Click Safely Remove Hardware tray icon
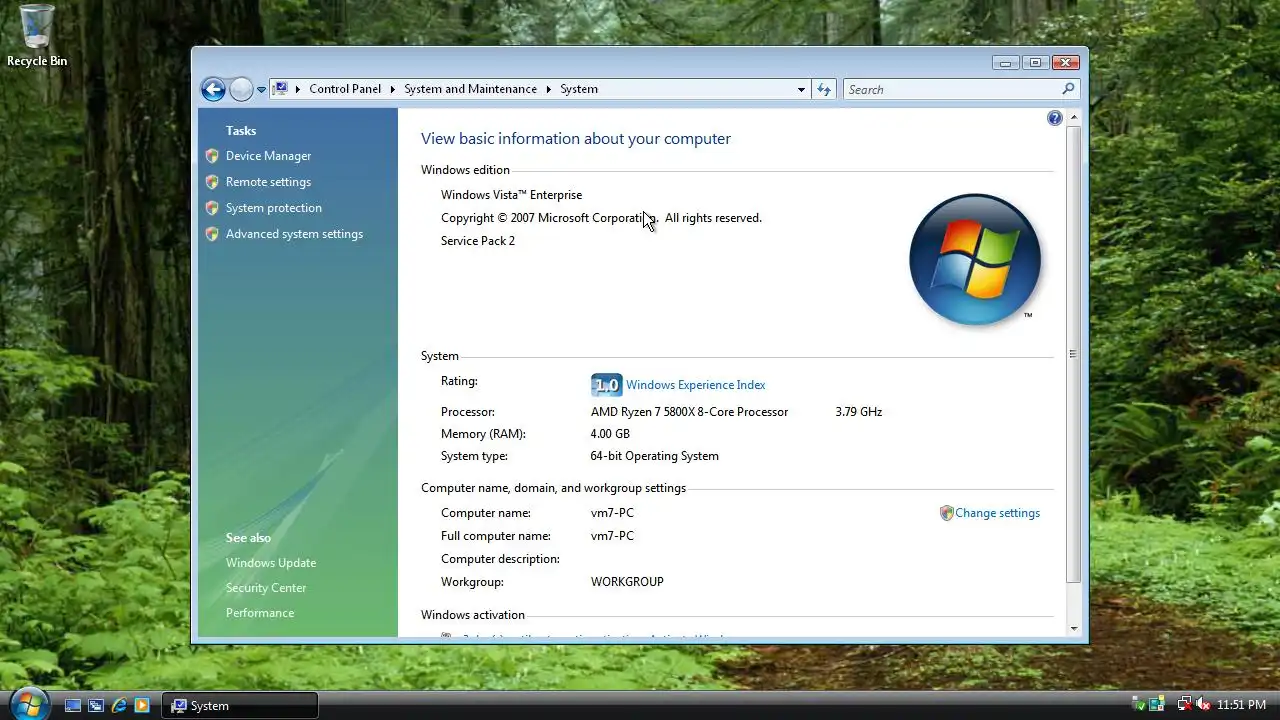This screenshot has width=1280, height=720. coord(1139,705)
